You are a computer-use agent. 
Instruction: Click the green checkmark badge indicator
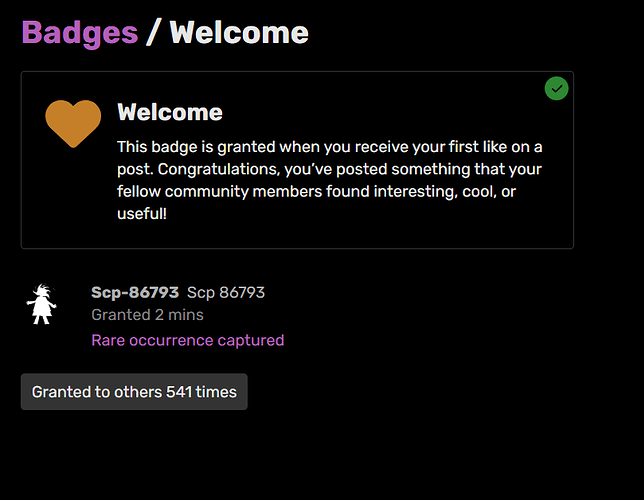click(x=557, y=88)
